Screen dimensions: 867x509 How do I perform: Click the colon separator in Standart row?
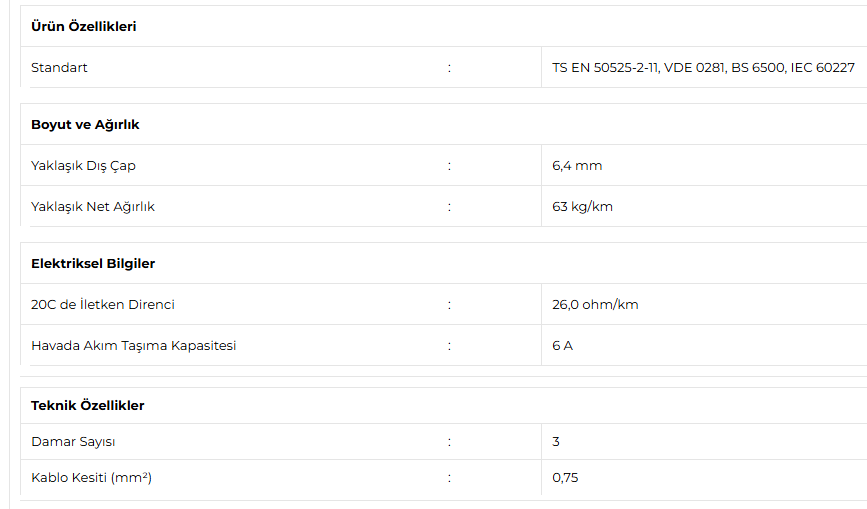449,68
